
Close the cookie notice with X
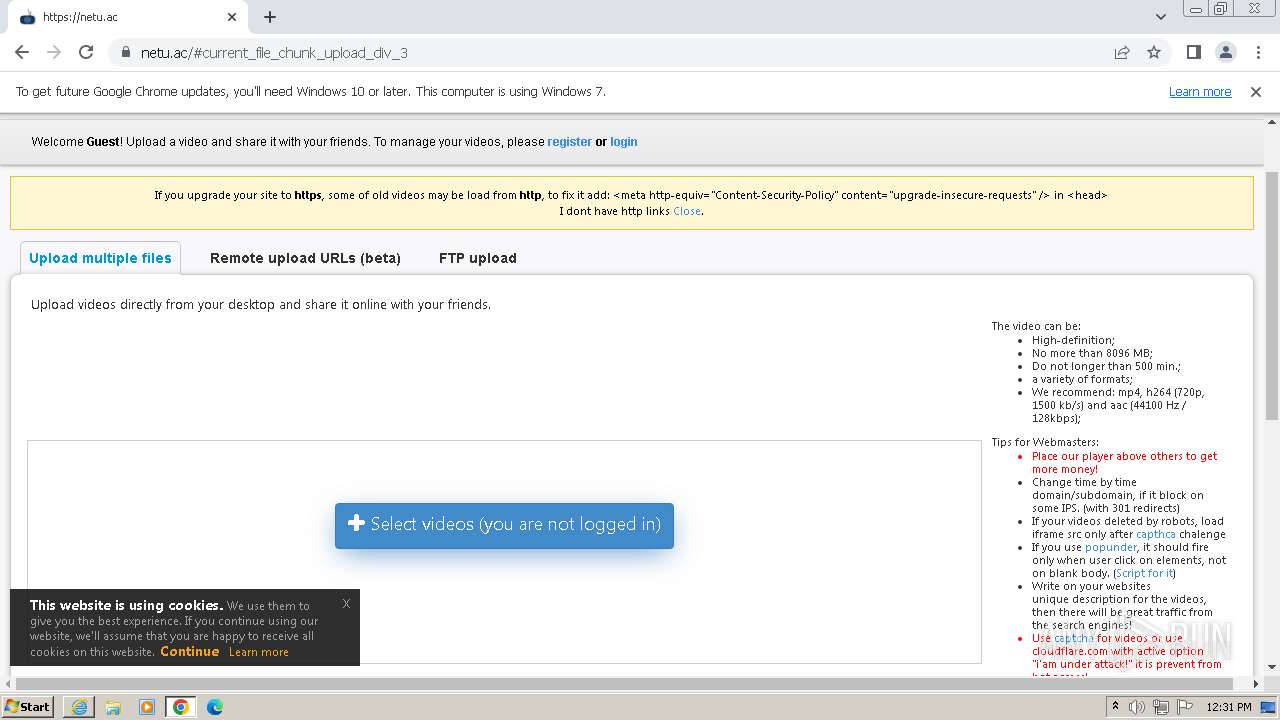[346, 603]
